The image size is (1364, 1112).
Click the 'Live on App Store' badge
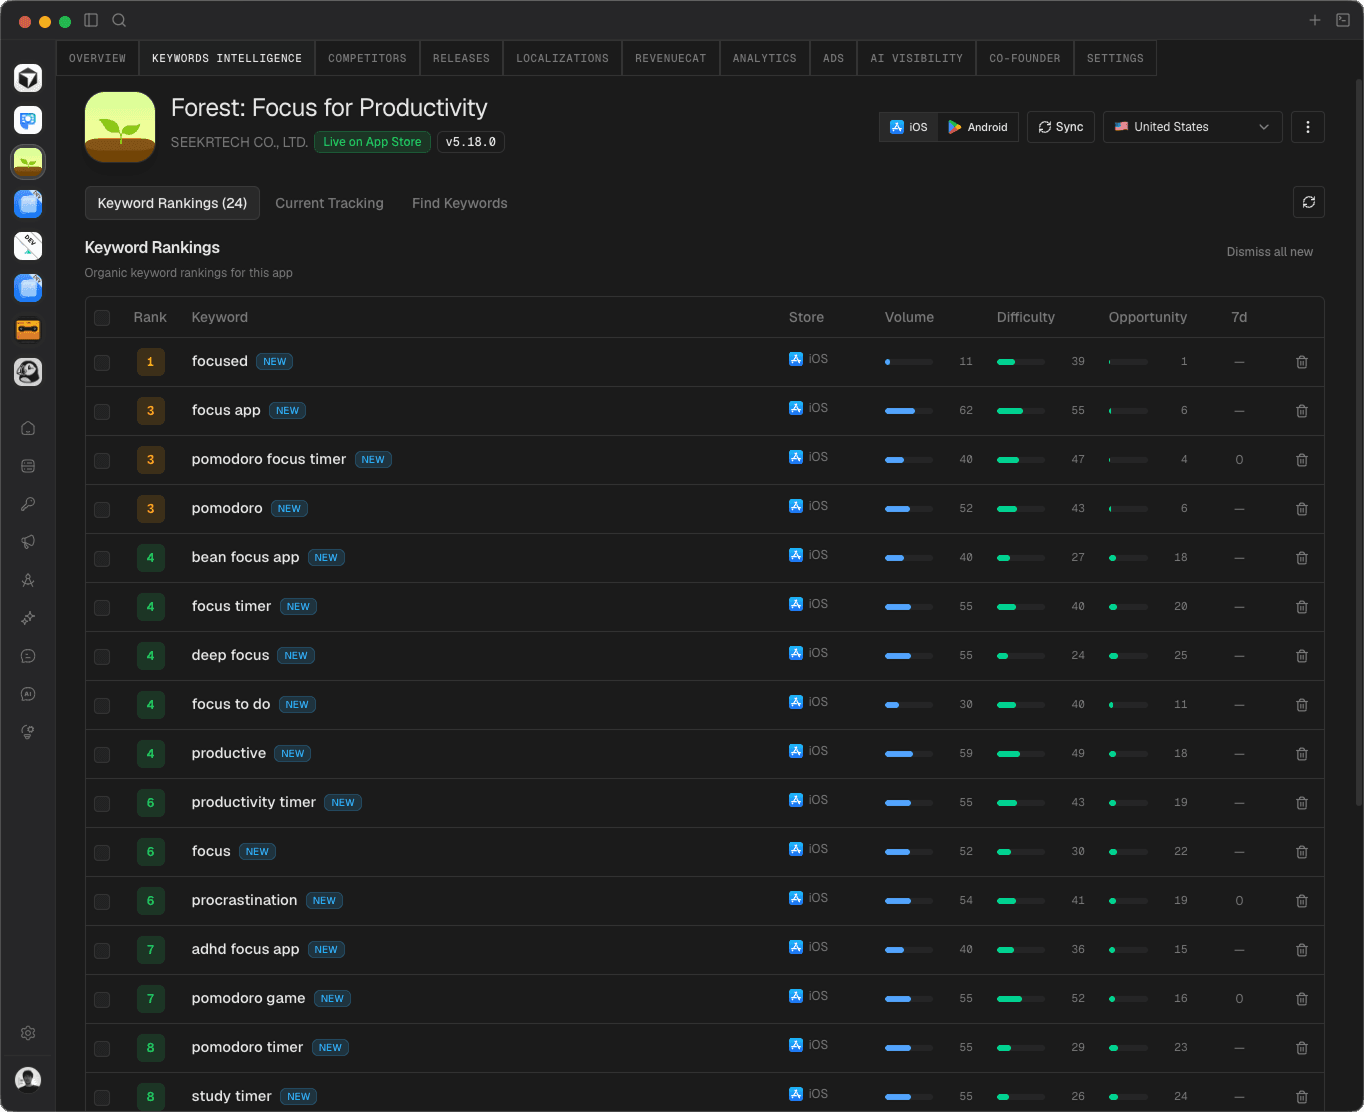pos(372,142)
